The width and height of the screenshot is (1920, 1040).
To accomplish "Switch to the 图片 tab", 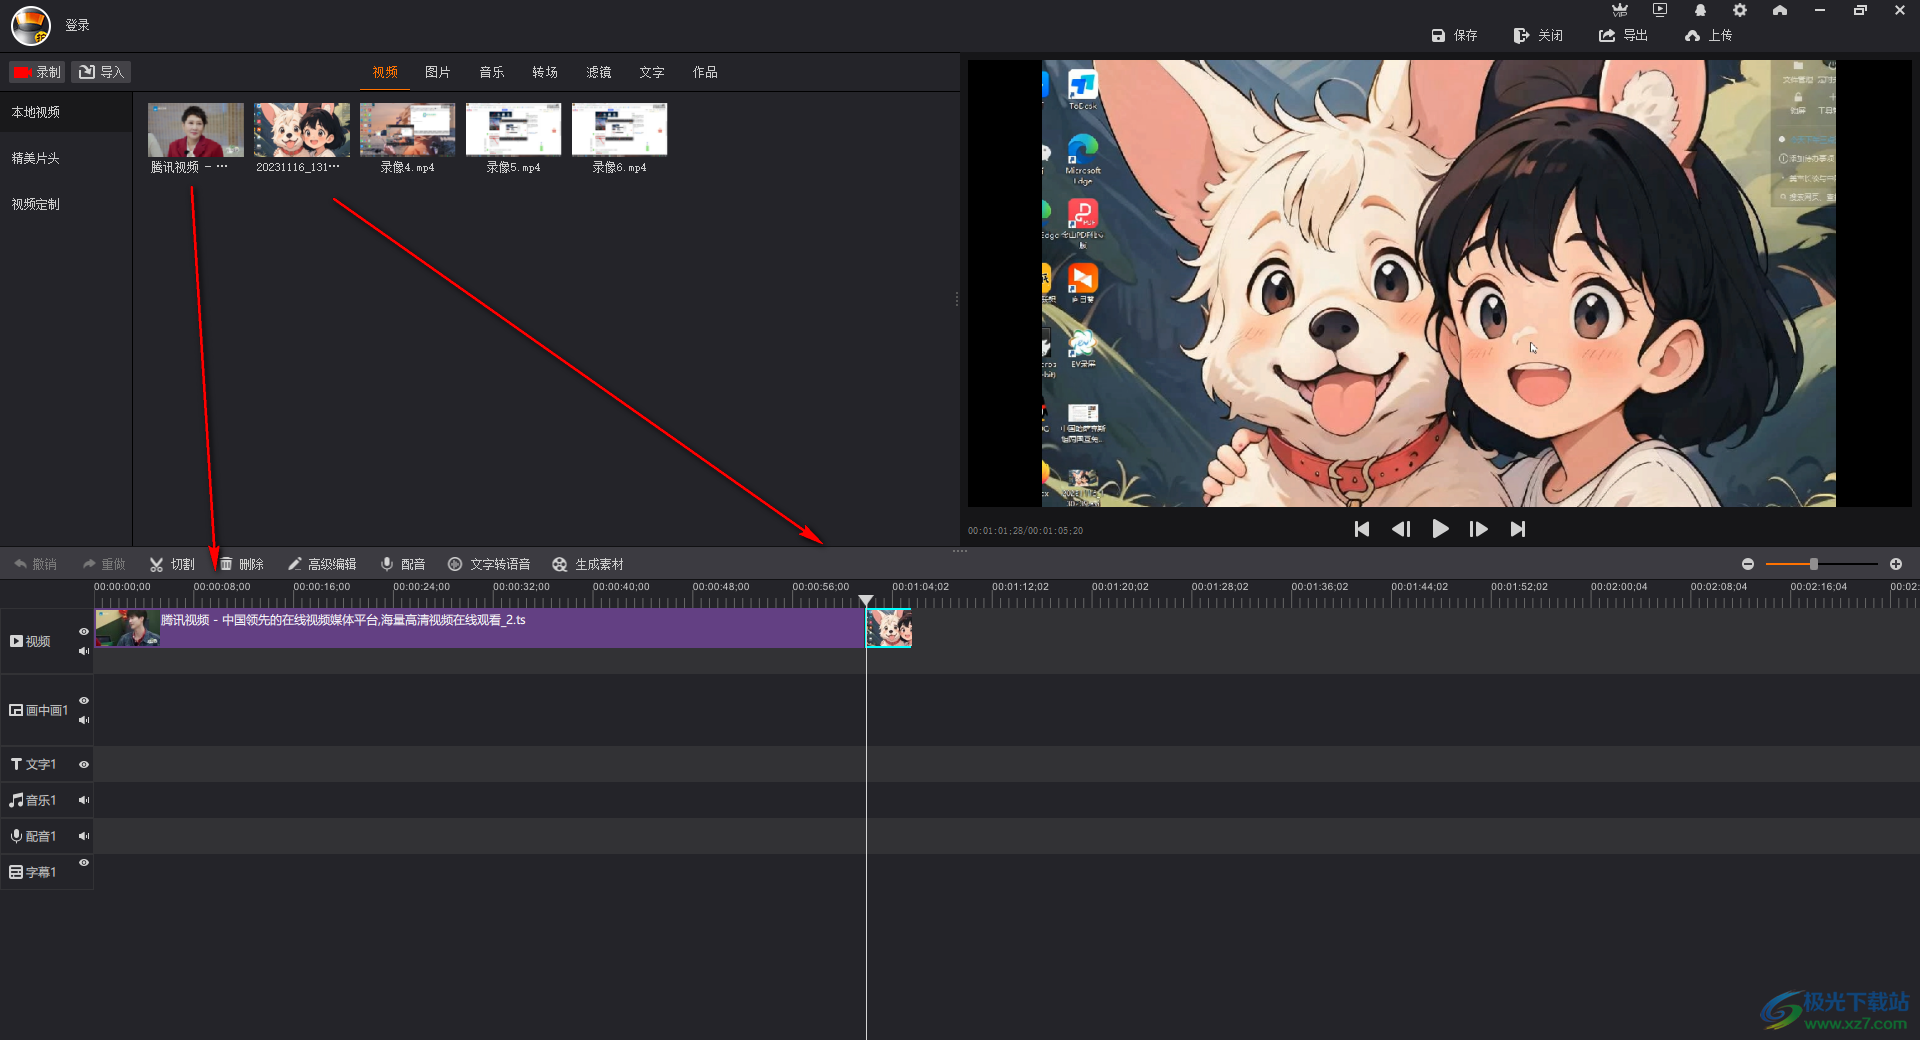I will (x=438, y=72).
